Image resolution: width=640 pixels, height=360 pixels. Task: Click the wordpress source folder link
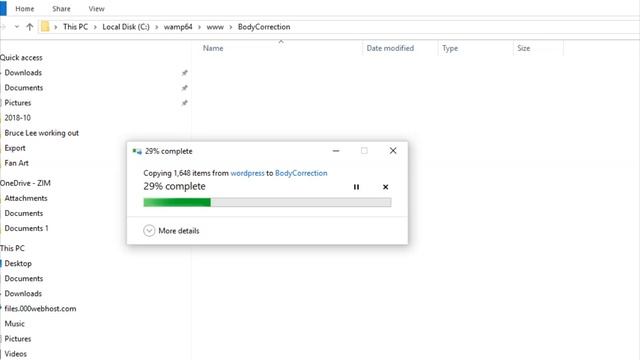point(247,173)
